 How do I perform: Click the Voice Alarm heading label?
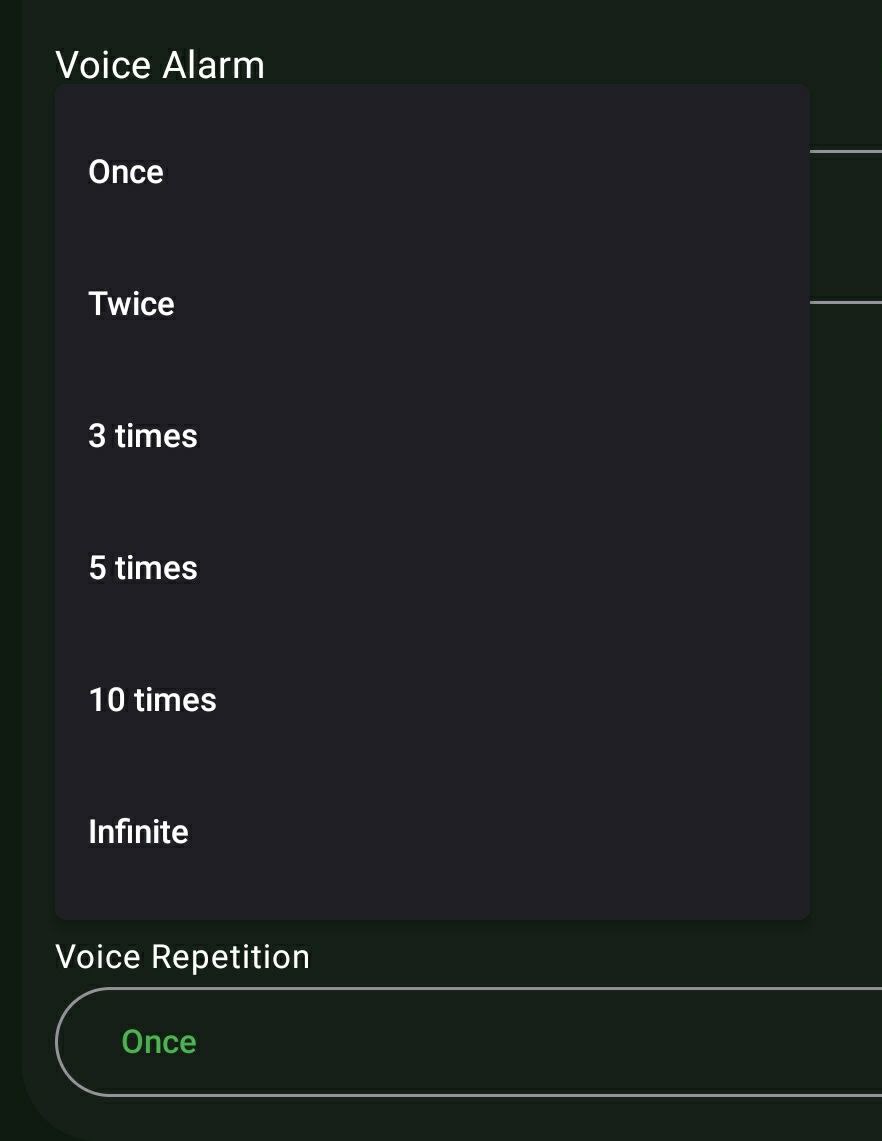point(160,65)
